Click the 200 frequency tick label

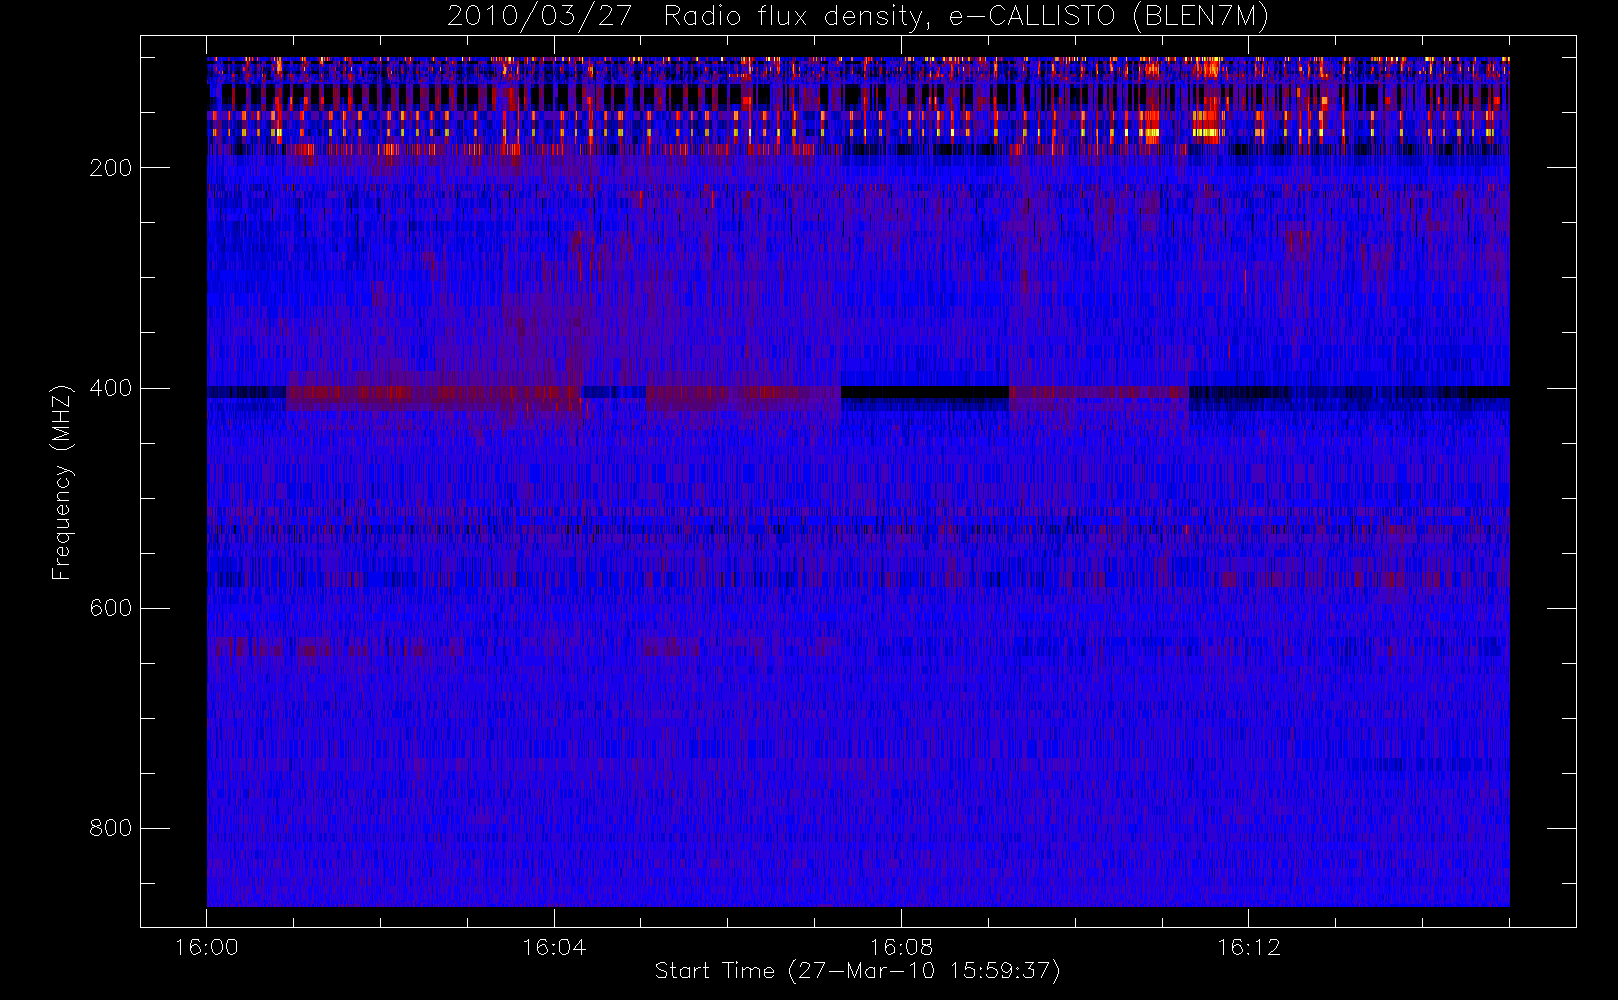click(111, 168)
